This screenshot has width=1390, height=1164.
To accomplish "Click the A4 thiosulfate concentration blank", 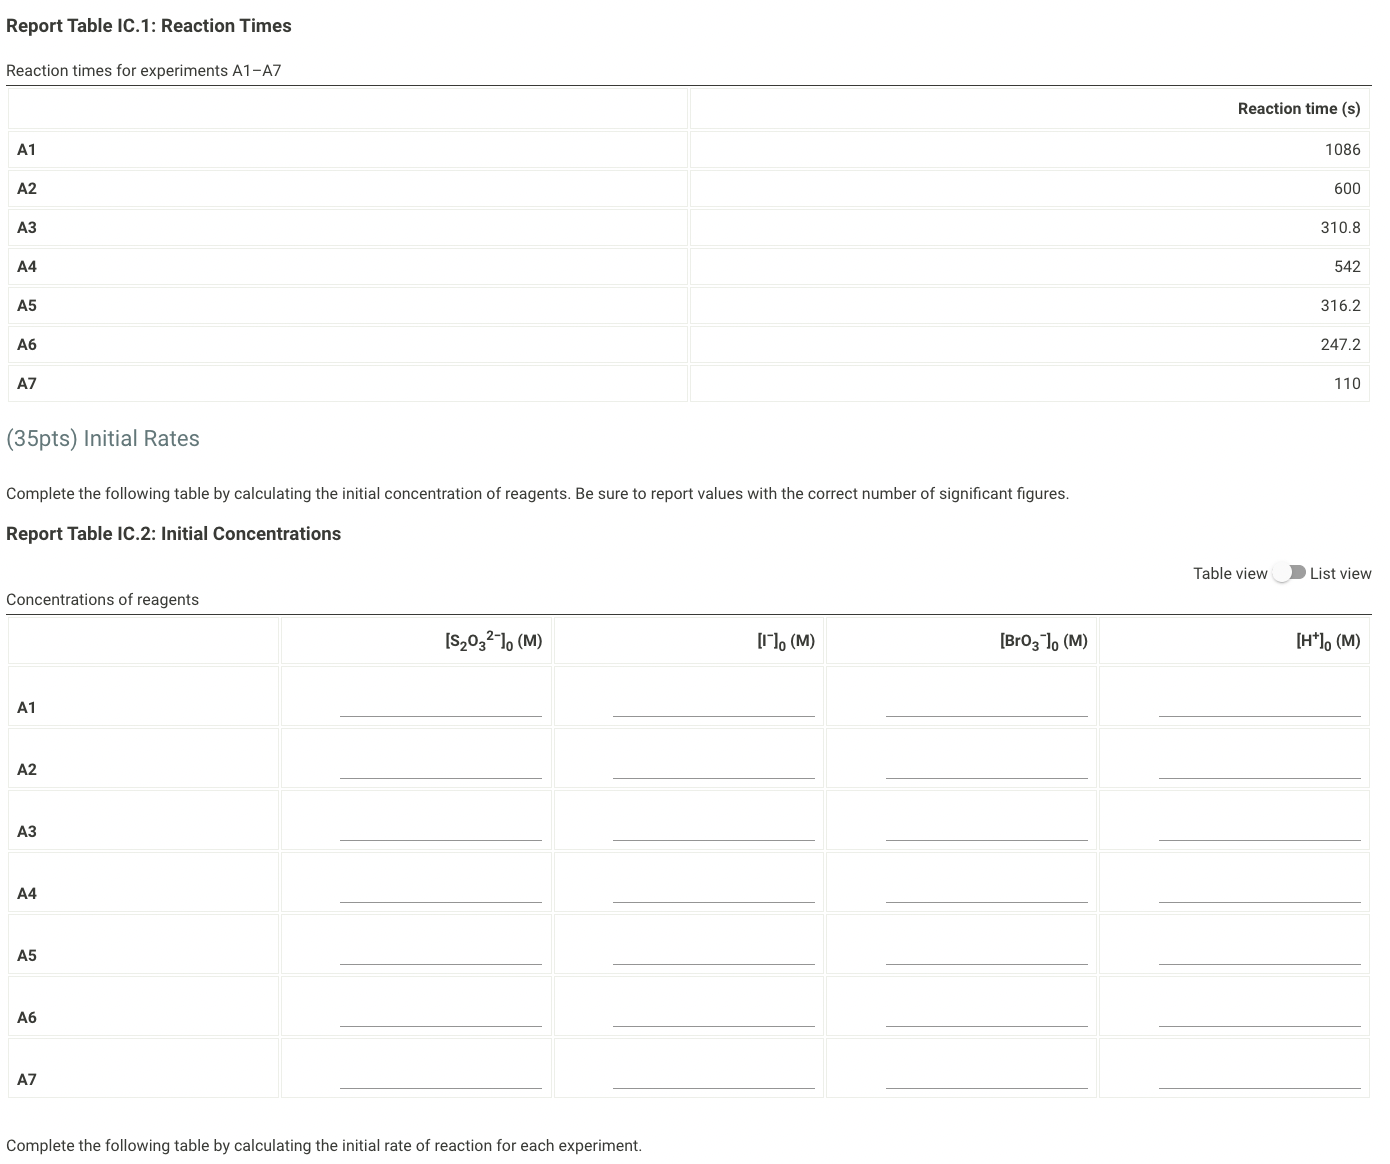I will click(x=441, y=890).
